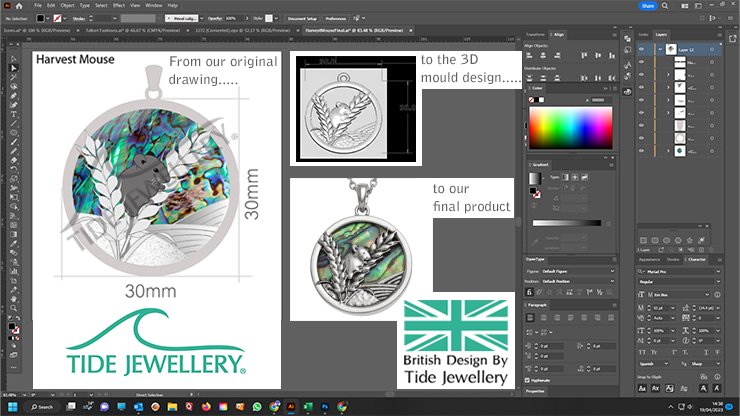Click Horizontal Align Center in Align panel
The image size is (740, 416).
543,55
